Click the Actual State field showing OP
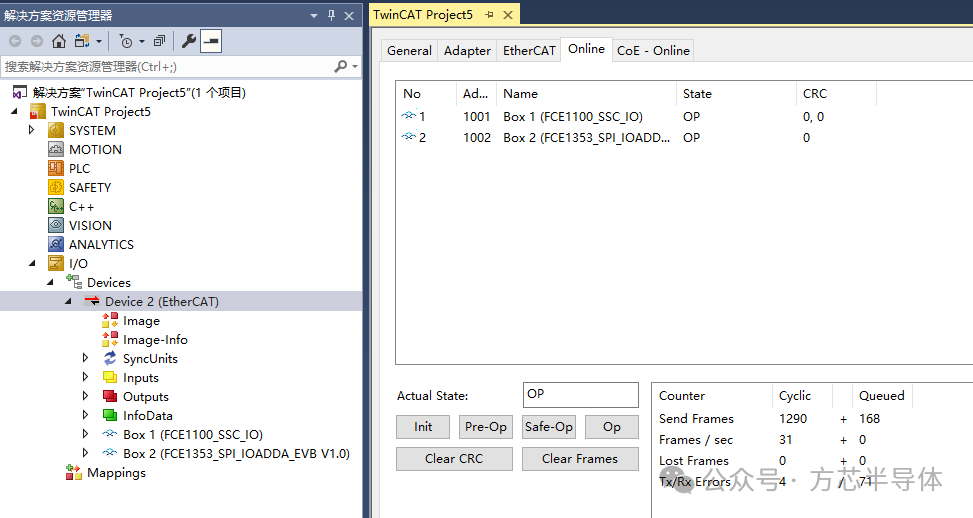973x518 pixels. click(x=581, y=395)
